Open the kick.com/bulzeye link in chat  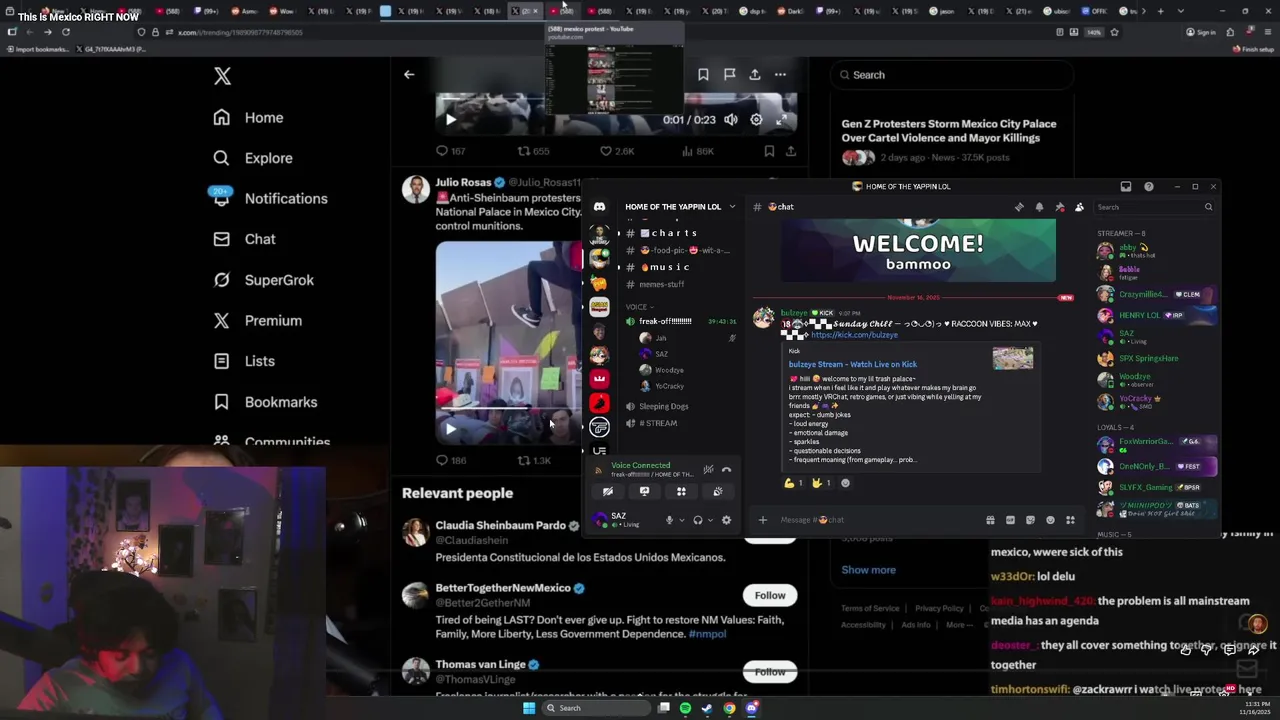click(854, 335)
